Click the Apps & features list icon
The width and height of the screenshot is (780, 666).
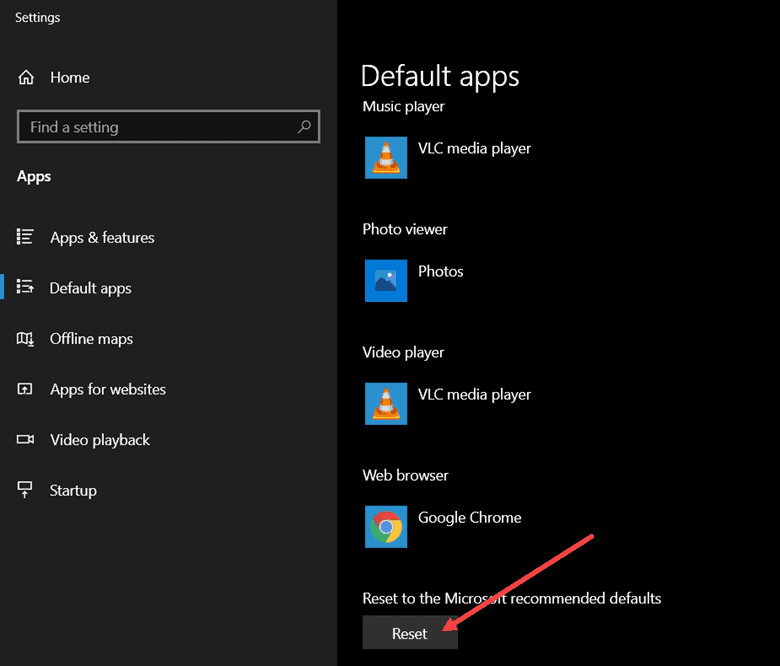[x=26, y=237]
